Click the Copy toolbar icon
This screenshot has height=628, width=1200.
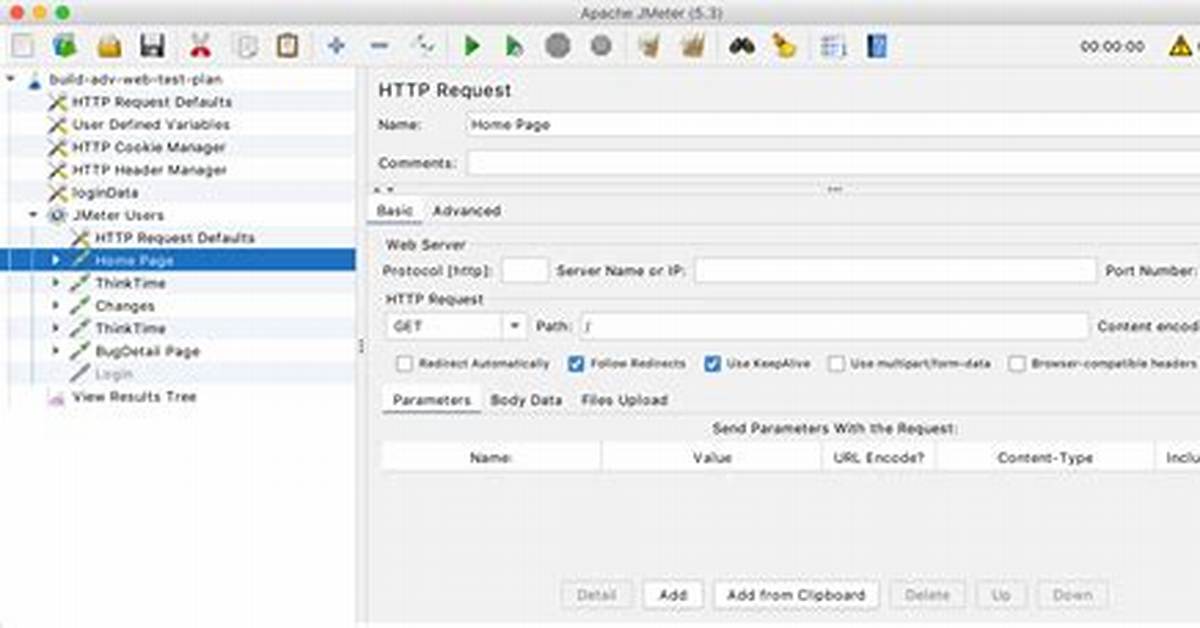245,45
